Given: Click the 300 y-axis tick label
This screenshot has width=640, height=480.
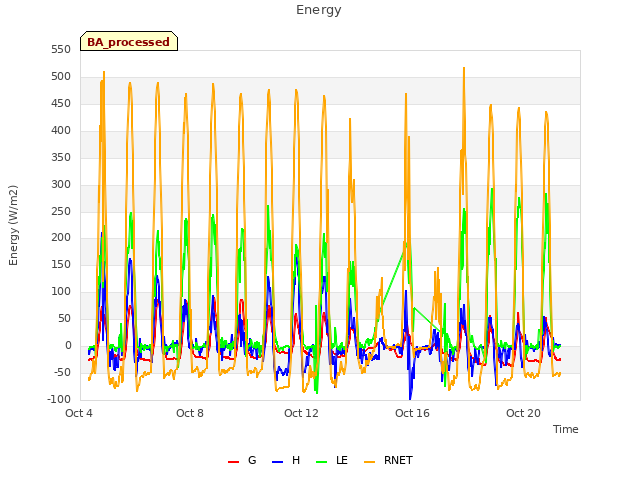Looking at the screenshot, I should click(61, 184).
